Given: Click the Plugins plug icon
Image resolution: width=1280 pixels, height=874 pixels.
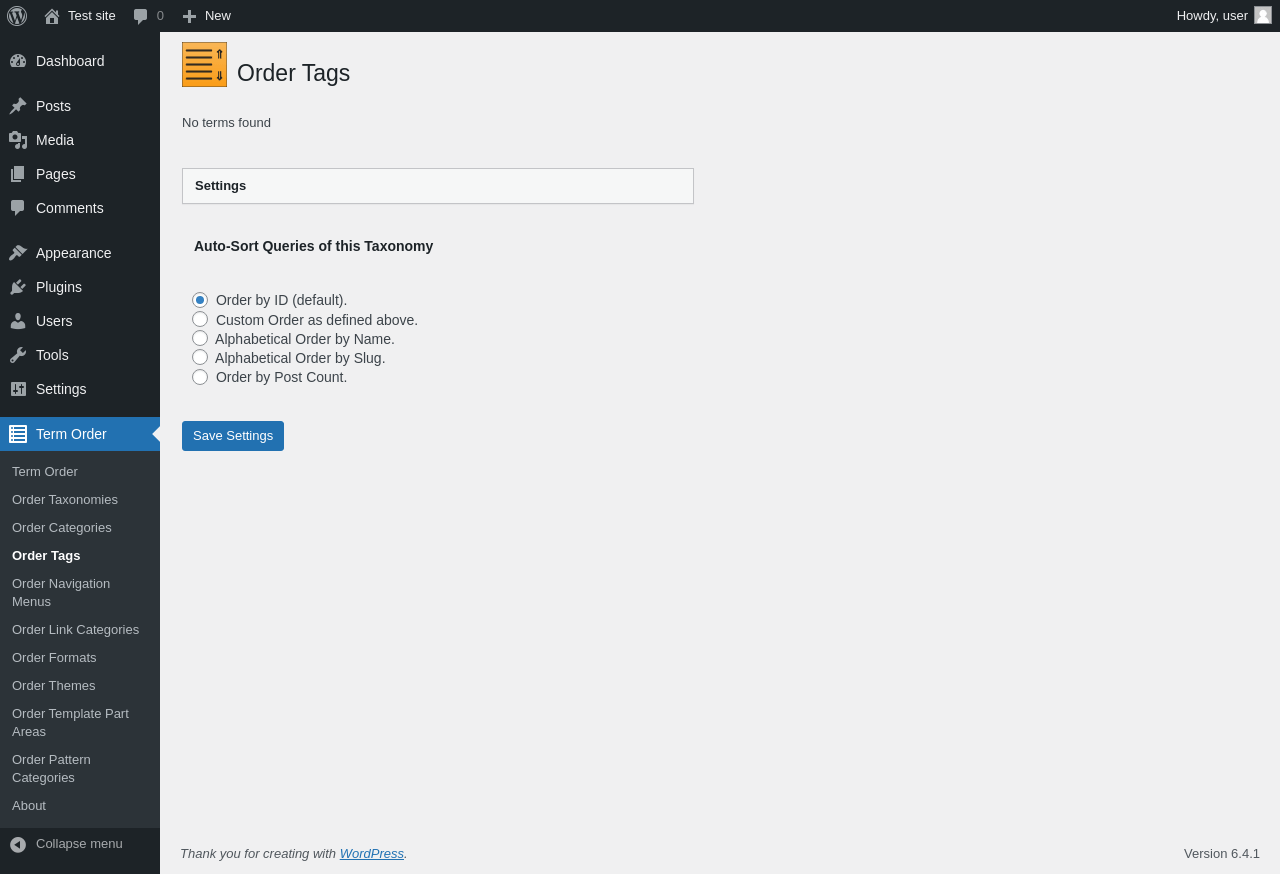Looking at the screenshot, I should [x=18, y=287].
